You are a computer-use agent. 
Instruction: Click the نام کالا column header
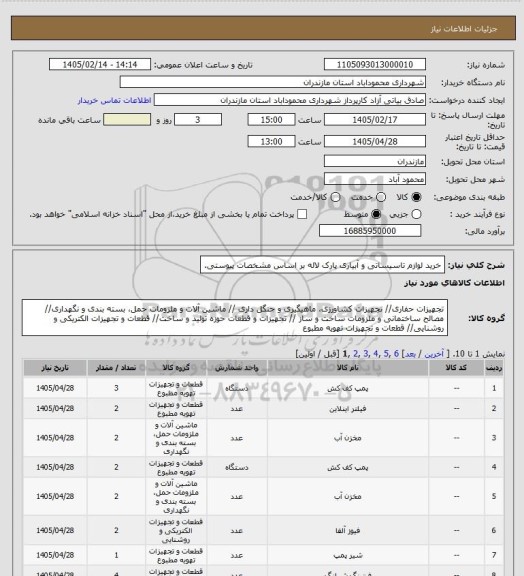[348, 368]
